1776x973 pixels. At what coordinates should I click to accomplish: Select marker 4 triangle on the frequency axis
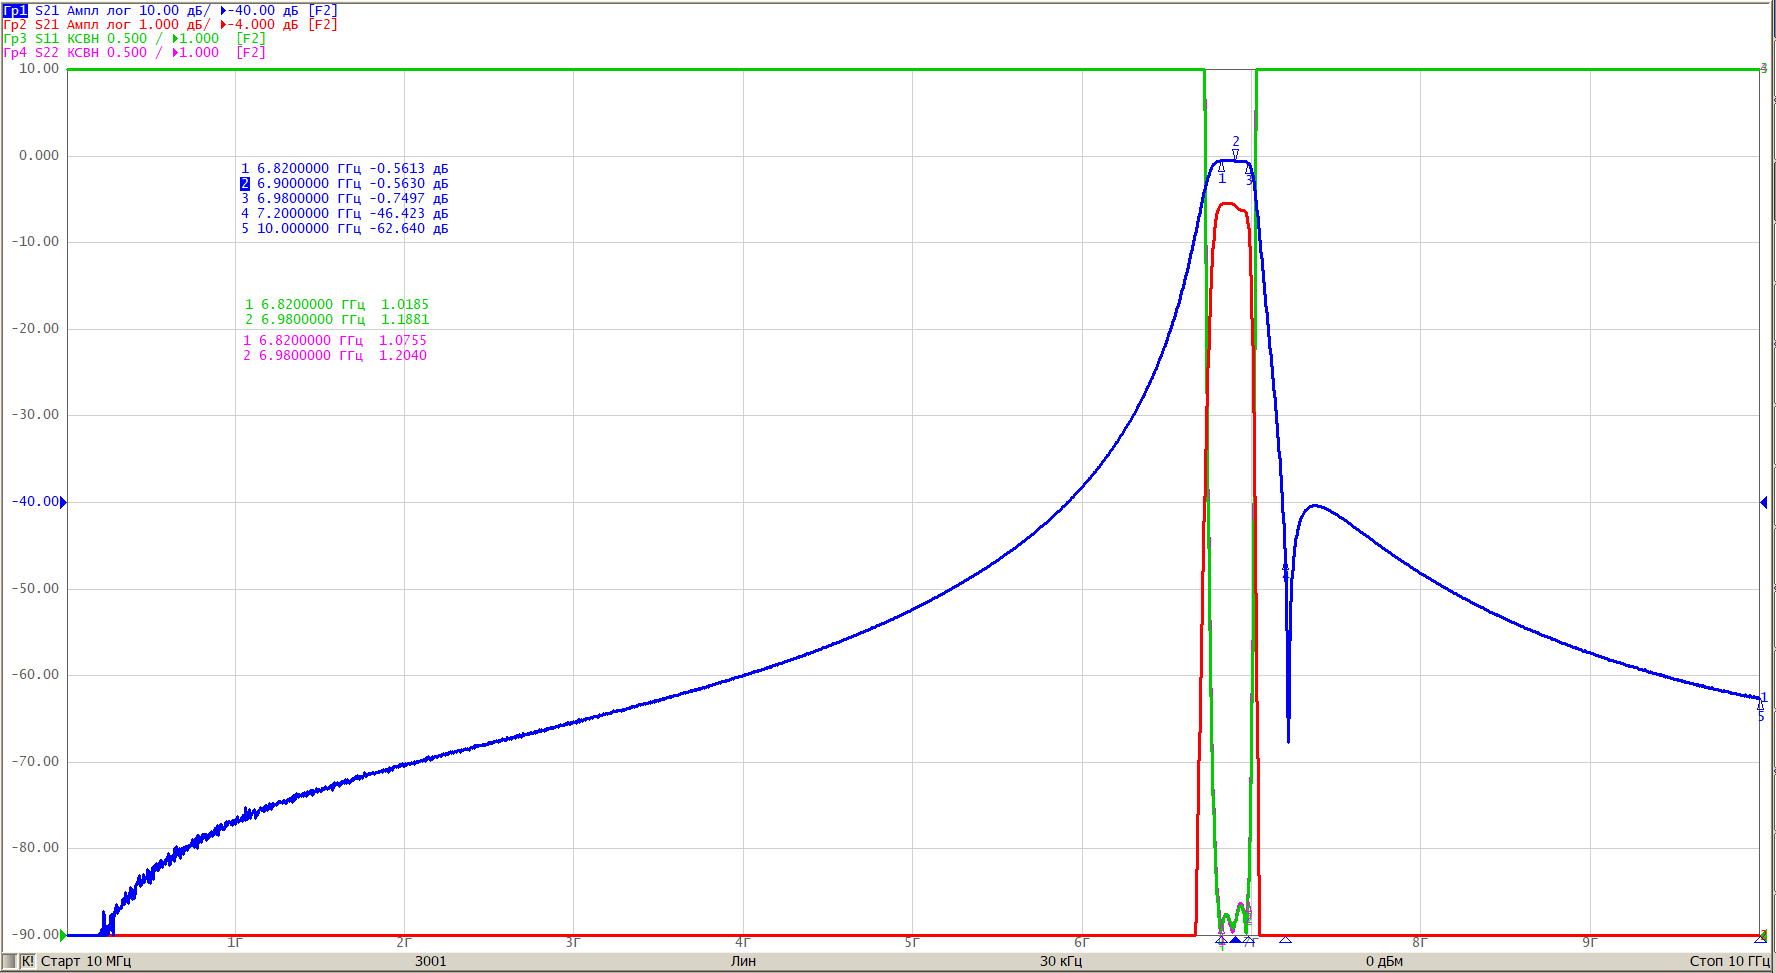click(1285, 940)
